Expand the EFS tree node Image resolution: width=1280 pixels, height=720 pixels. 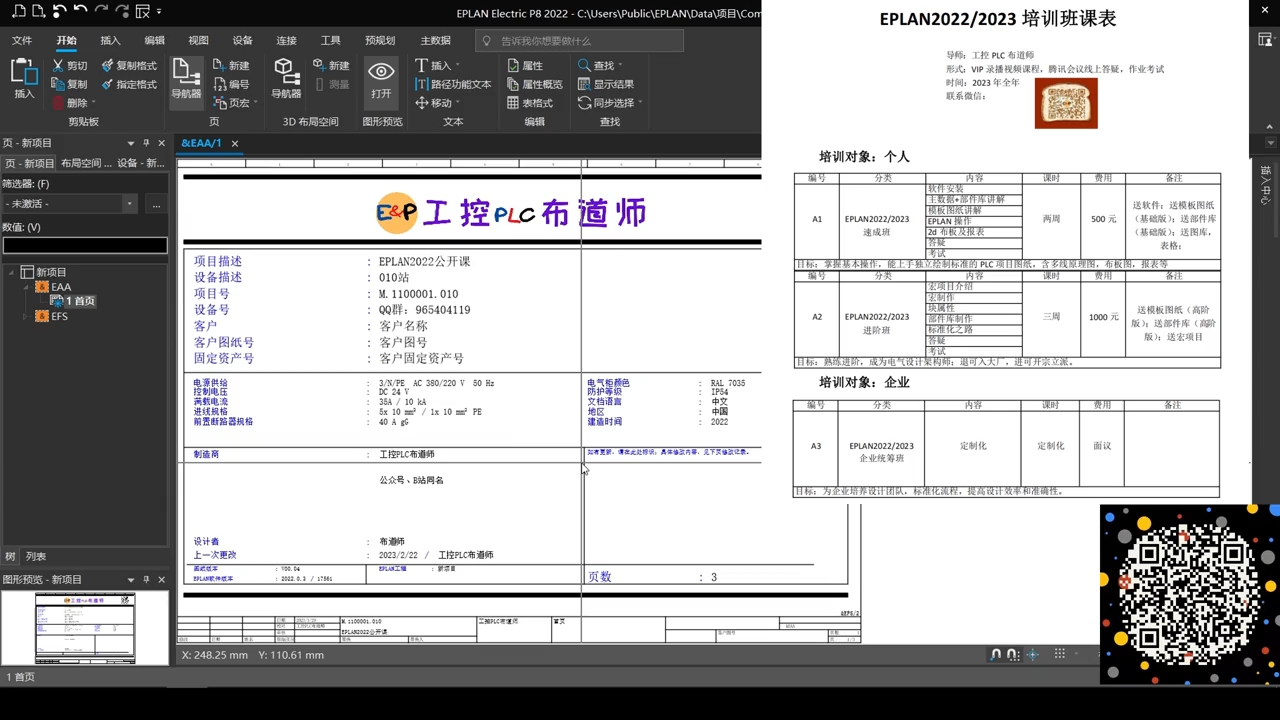click(x=25, y=316)
